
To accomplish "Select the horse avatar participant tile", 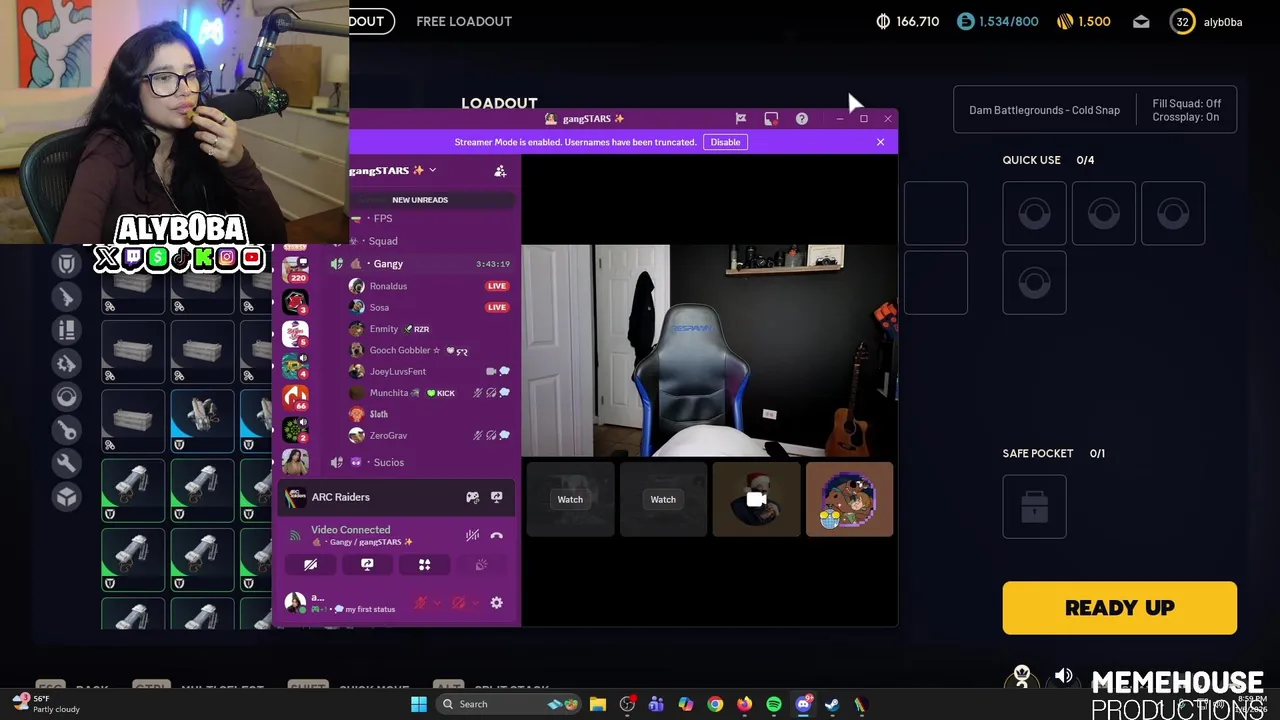I will coord(849,499).
